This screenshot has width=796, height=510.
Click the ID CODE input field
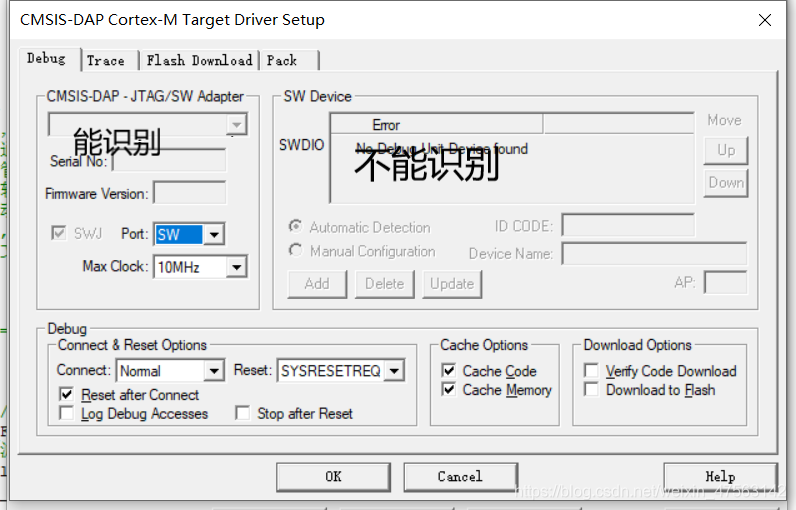(x=628, y=225)
